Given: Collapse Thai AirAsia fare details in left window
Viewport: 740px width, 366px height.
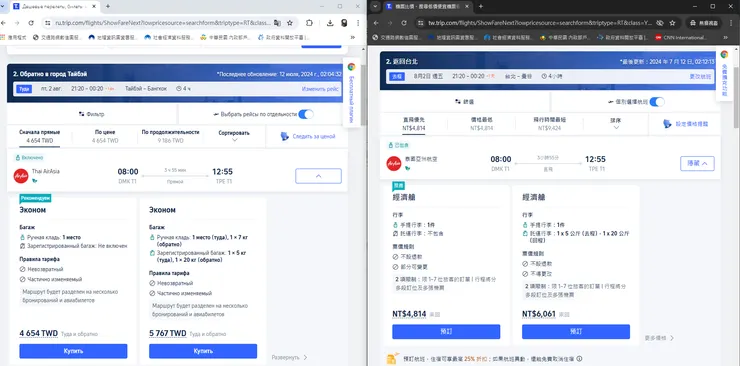Looking at the screenshot, I should [x=318, y=176].
